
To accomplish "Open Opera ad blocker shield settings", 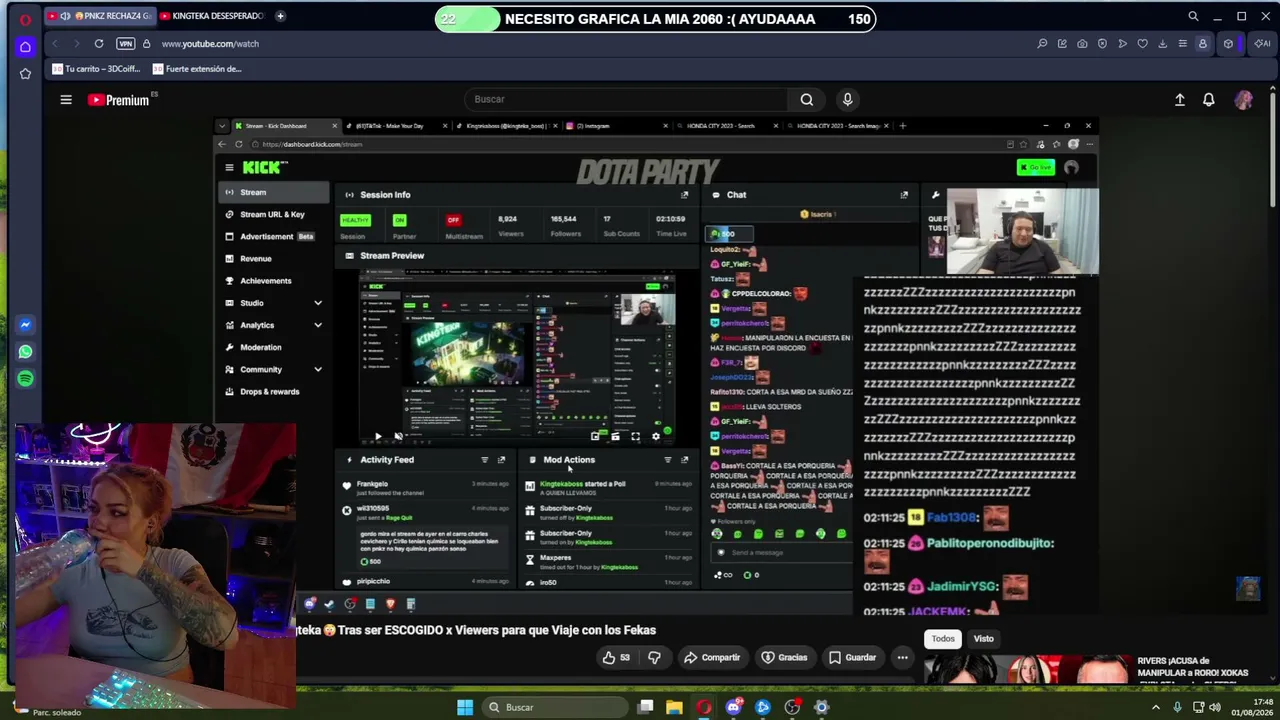I will click(1102, 44).
